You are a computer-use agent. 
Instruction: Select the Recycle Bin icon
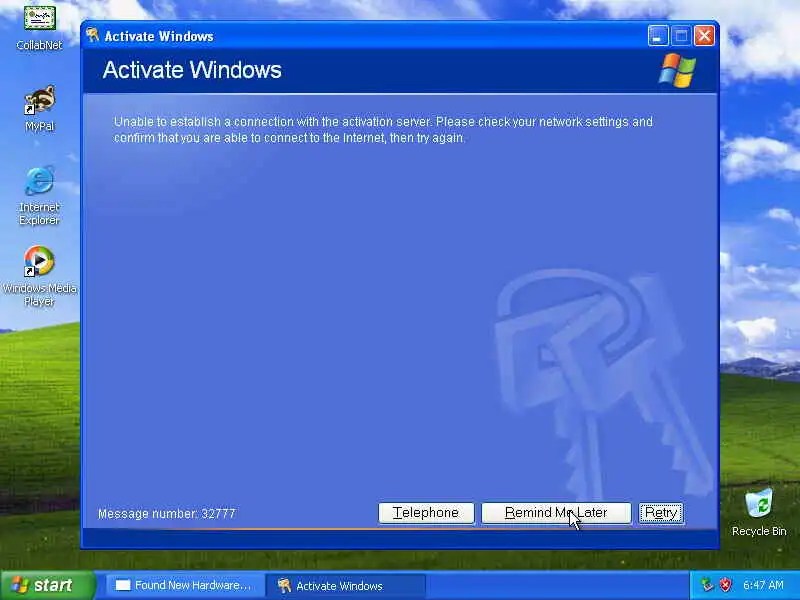click(x=759, y=512)
